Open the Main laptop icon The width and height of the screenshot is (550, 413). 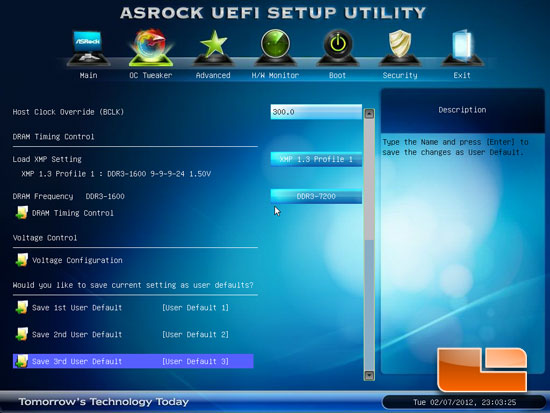click(x=88, y=48)
